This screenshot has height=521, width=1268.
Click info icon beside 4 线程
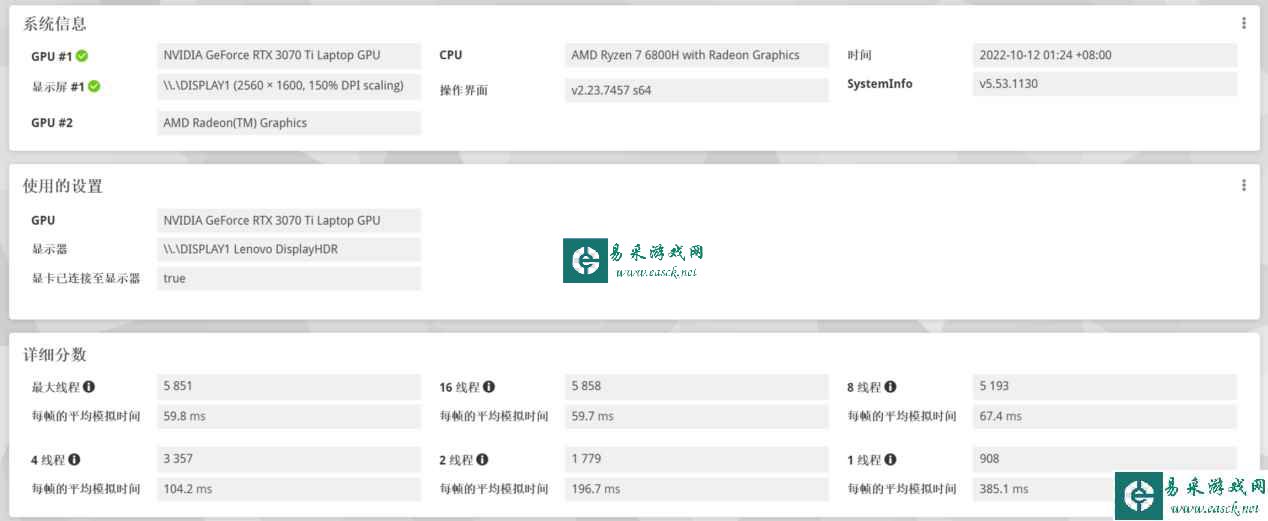(x=74, y=460)
